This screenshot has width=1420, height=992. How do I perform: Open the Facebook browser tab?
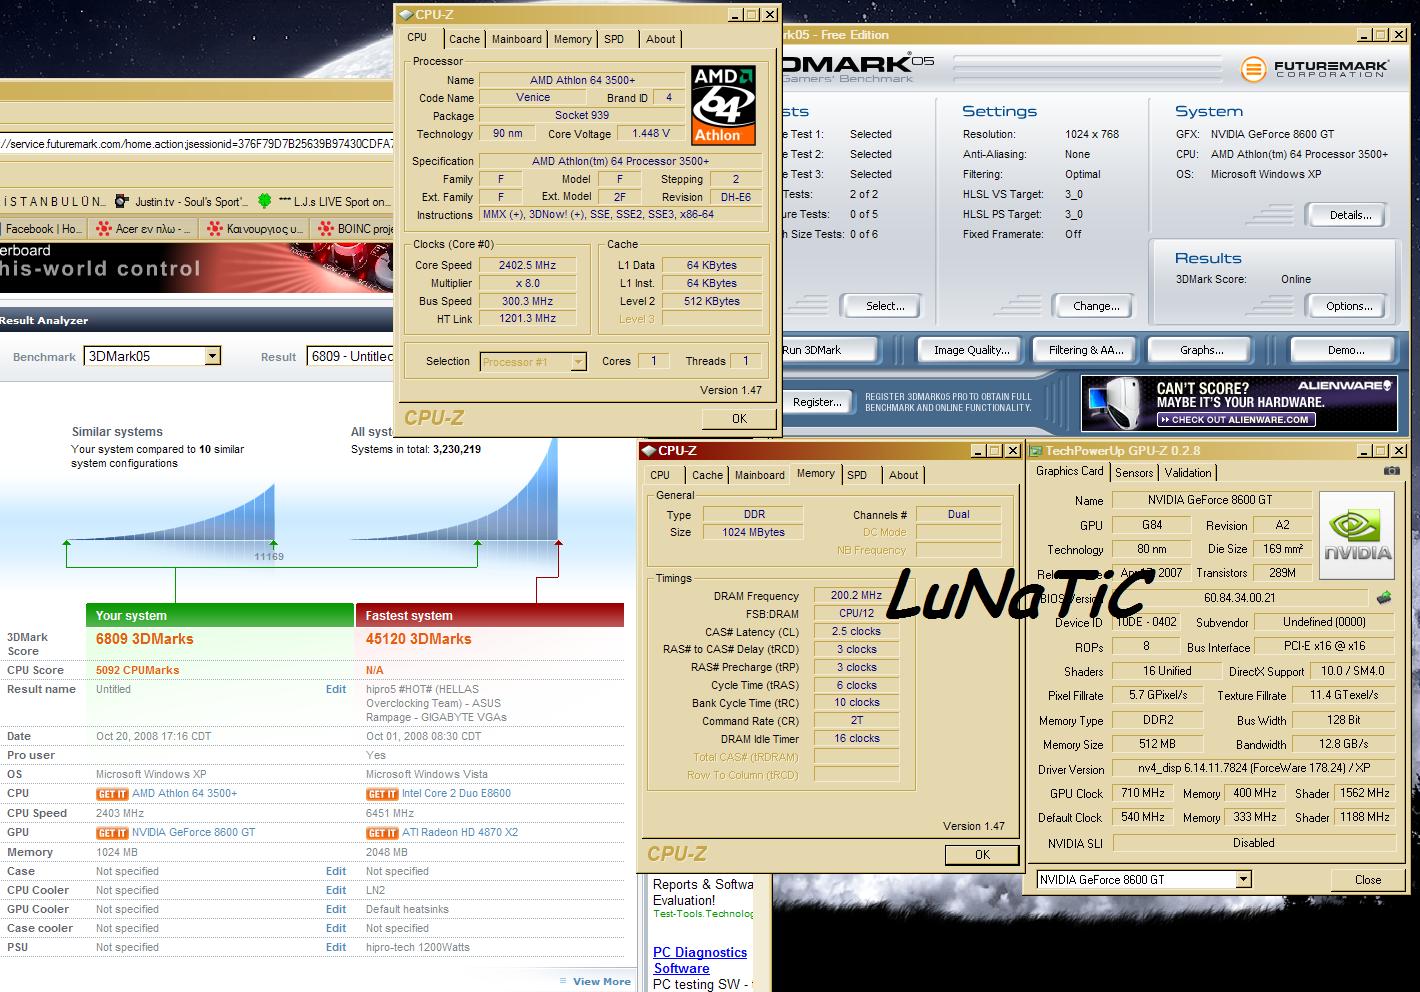tap(43, 229)
